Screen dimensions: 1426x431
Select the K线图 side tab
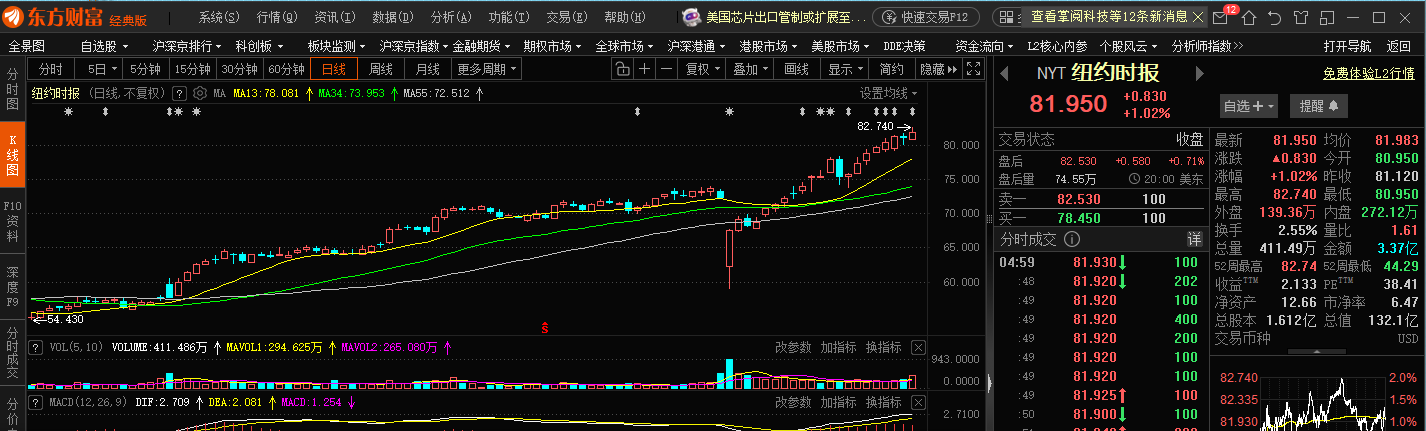12,156
